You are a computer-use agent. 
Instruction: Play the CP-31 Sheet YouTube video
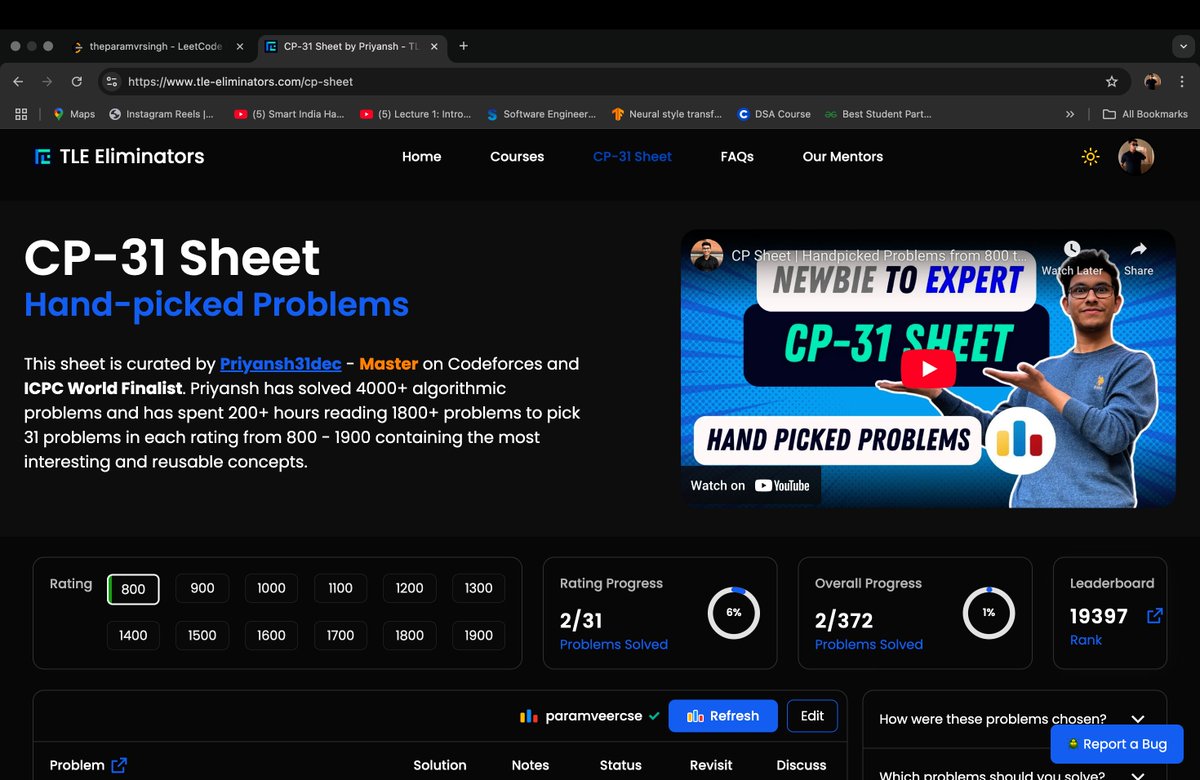[x=928, y=369]
